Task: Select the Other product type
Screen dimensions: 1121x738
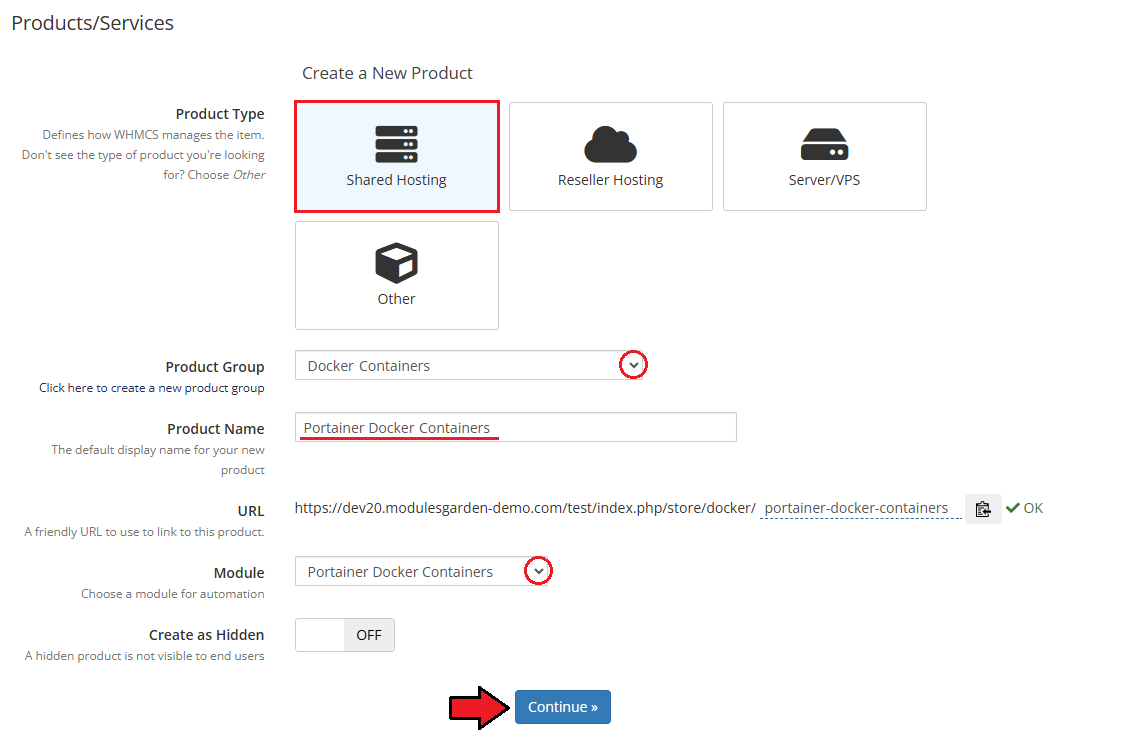Action: click(397, 275)
